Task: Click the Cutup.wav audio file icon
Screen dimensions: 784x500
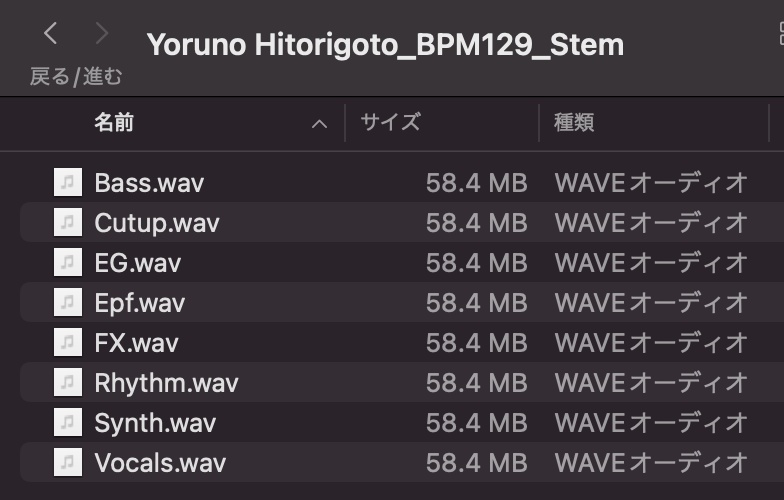Action: (68, 223)
